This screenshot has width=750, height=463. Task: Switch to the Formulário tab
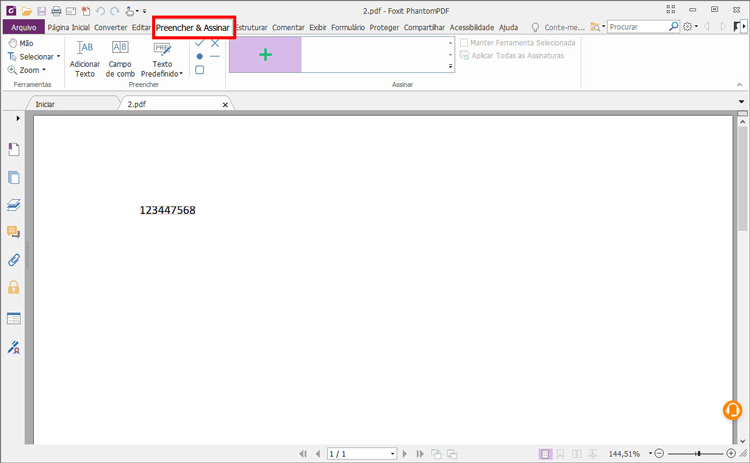[348, 27]
